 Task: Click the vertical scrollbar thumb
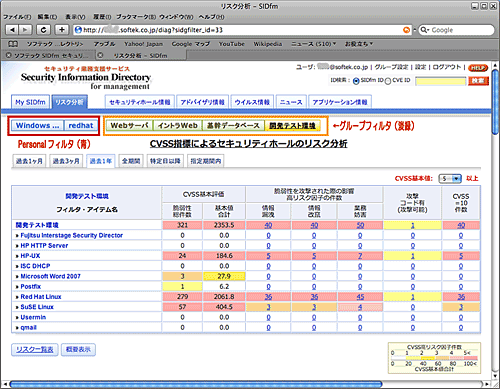point(495,102)
